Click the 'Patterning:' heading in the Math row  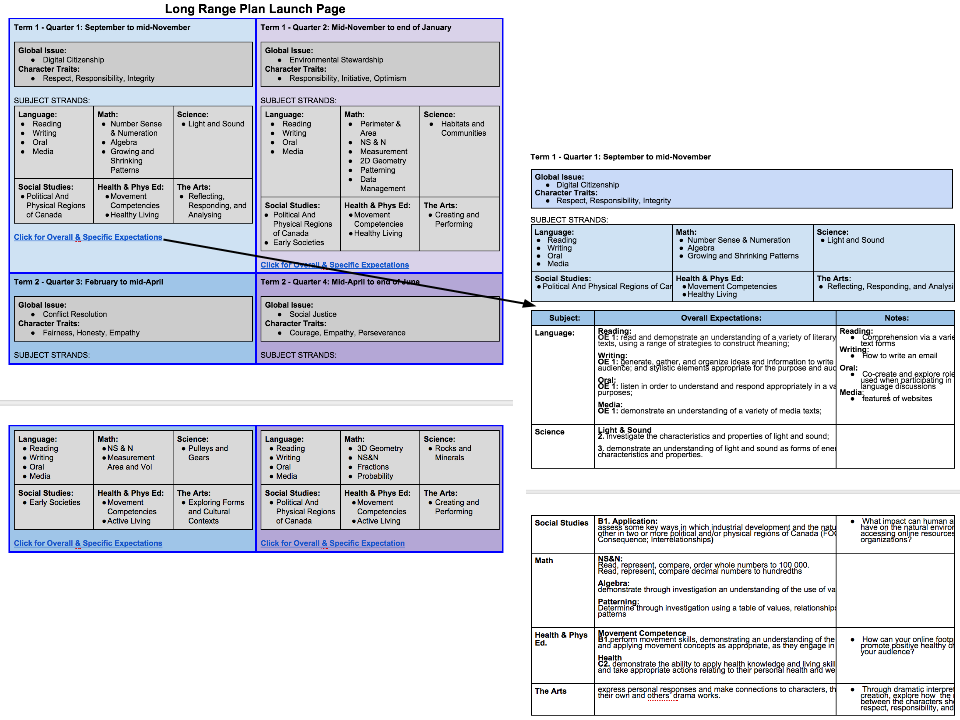coord(618,602)
